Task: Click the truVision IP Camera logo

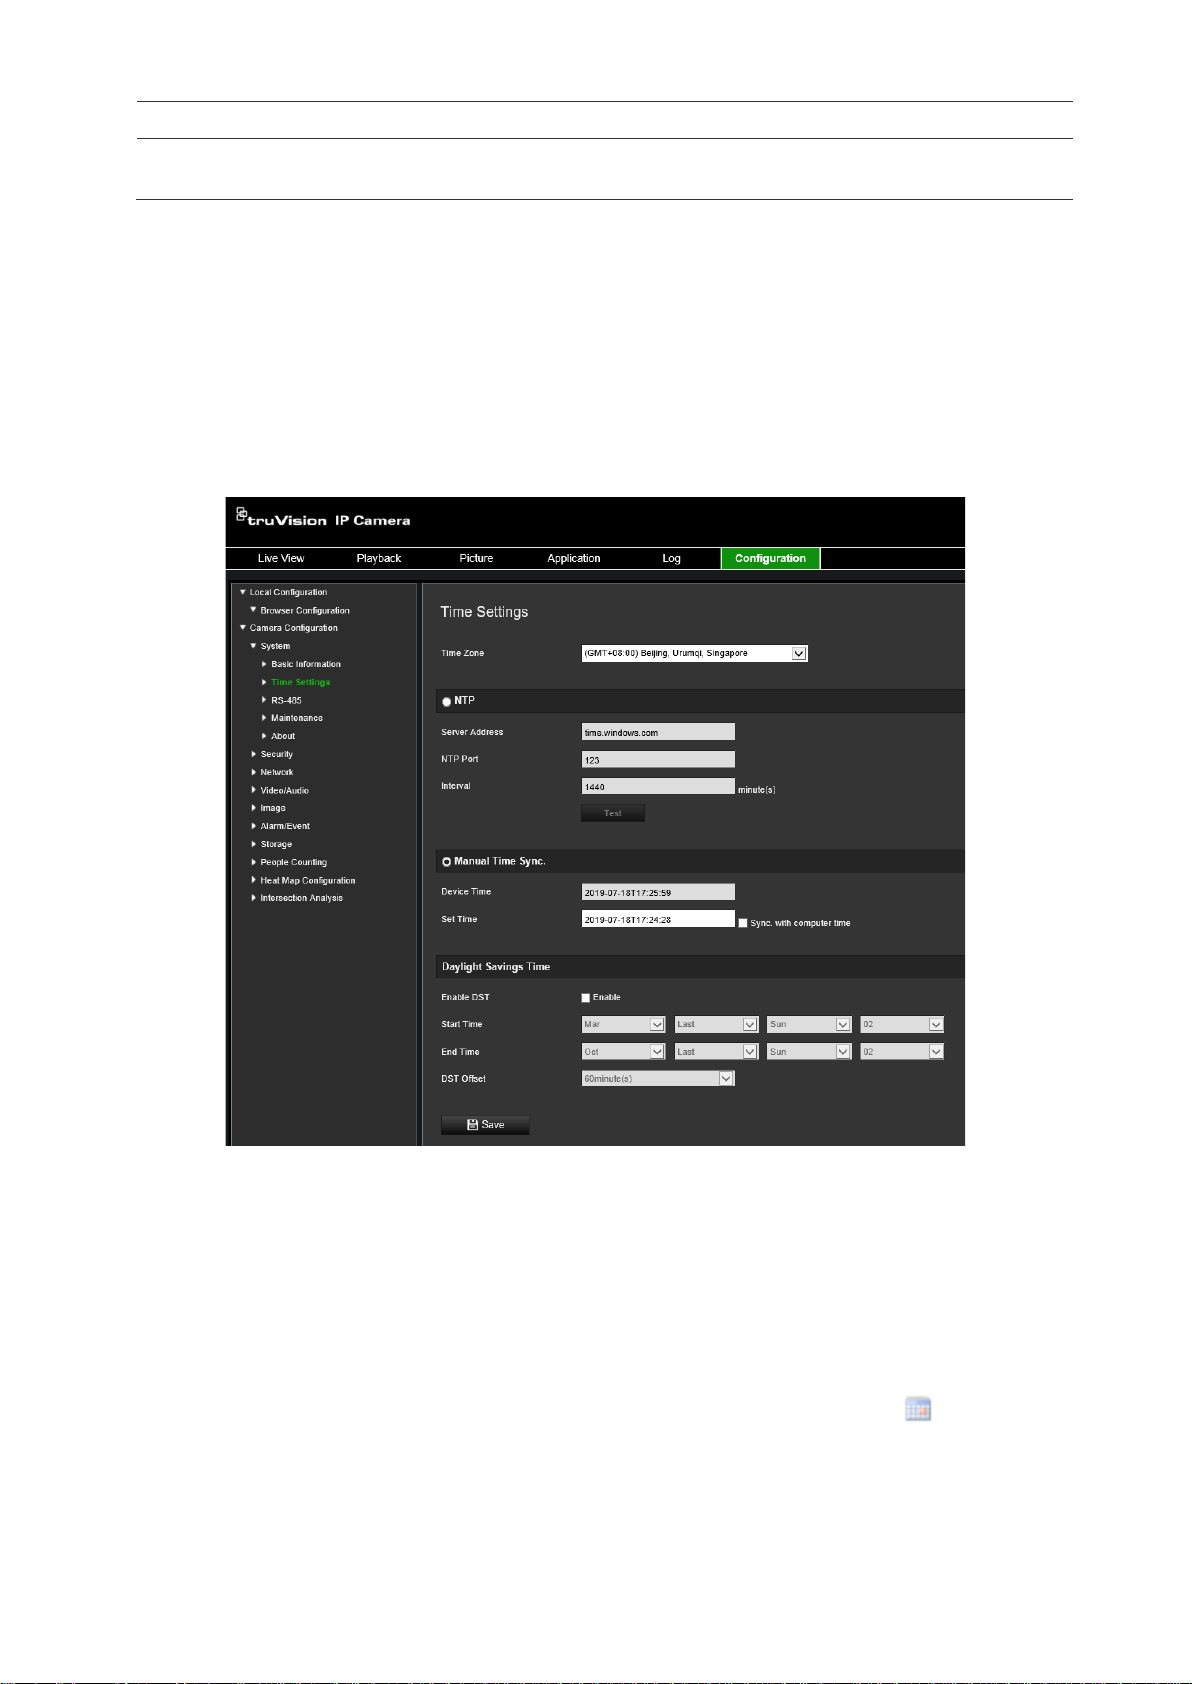Action: [x=323, y=518]
